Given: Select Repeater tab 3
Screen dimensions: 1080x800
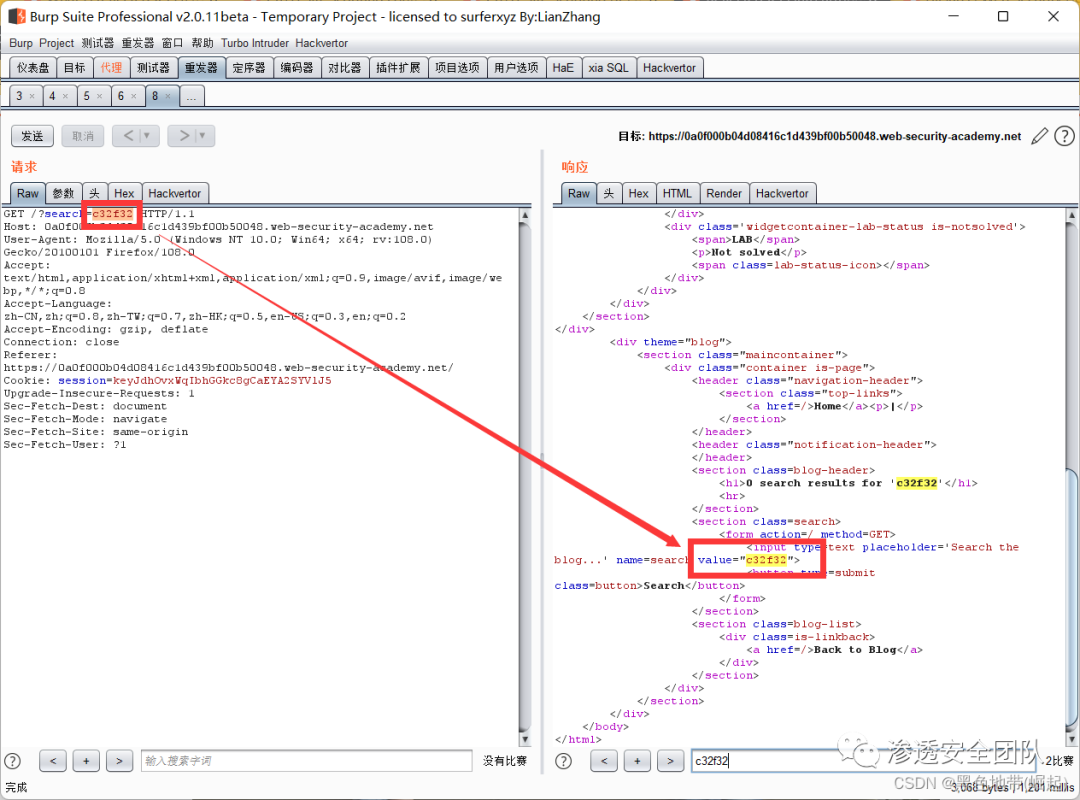Looking at the screenshot, I should pos(19,96).
